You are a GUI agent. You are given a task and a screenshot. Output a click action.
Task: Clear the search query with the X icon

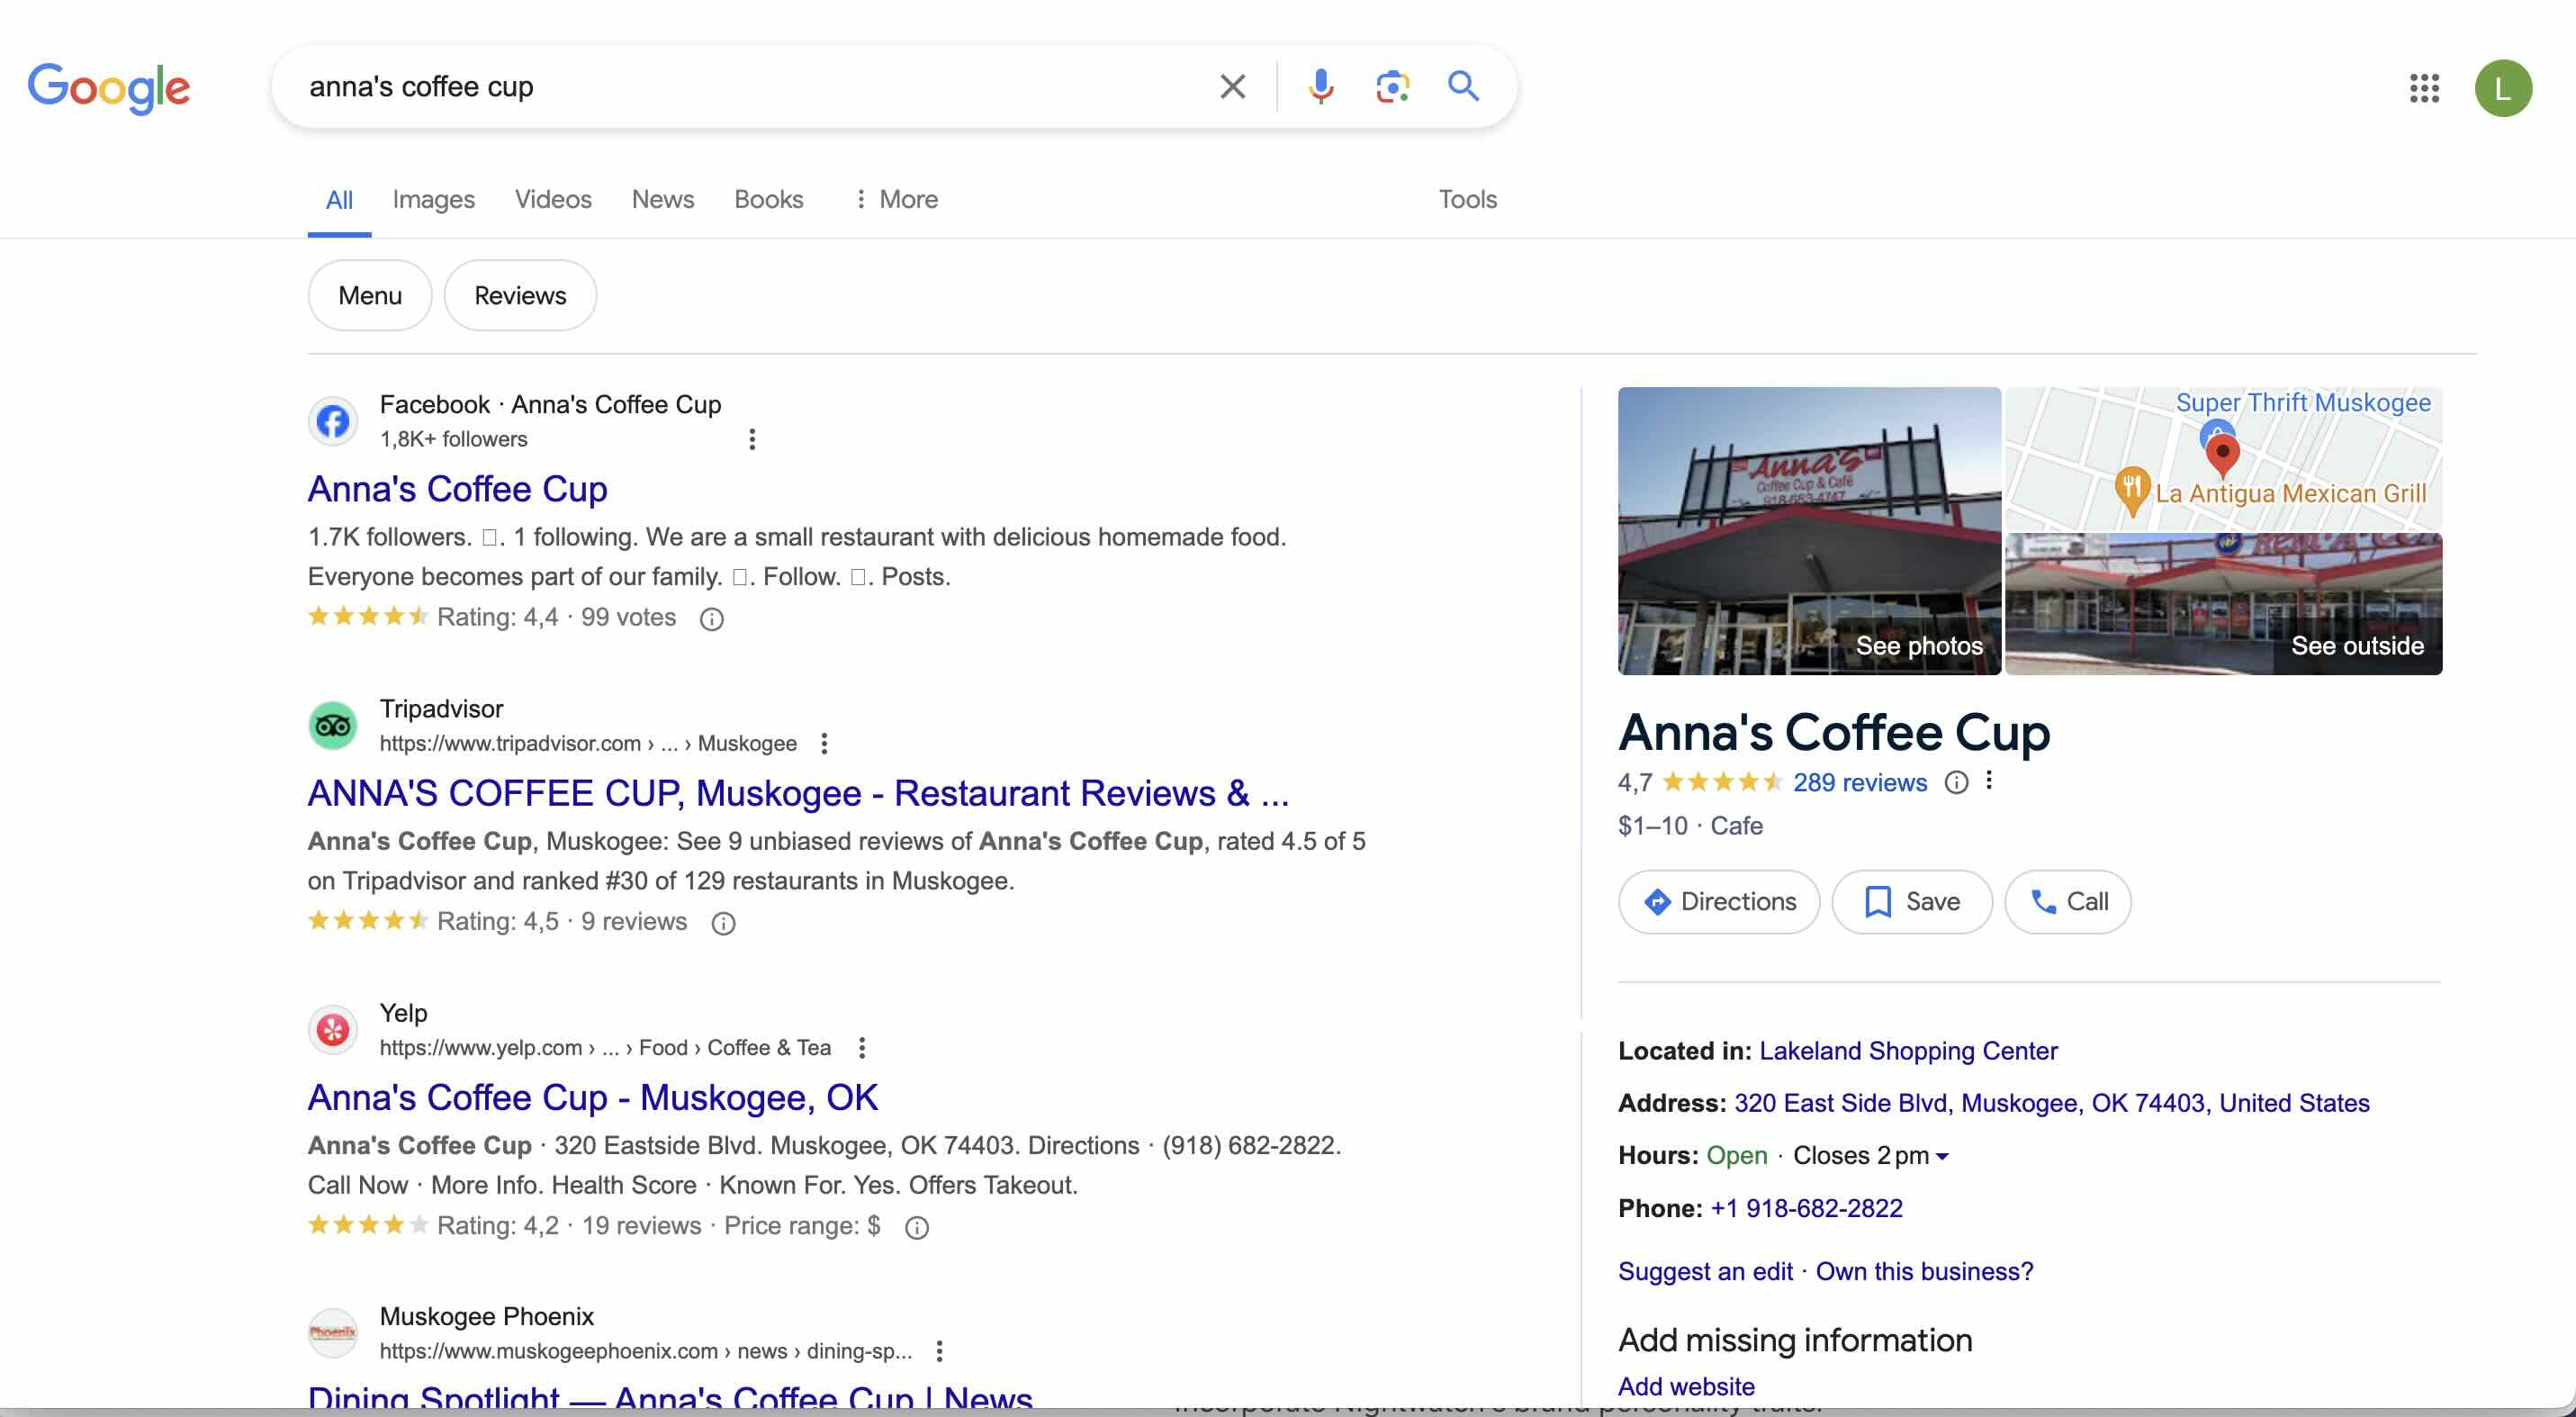click(1232, 86)
